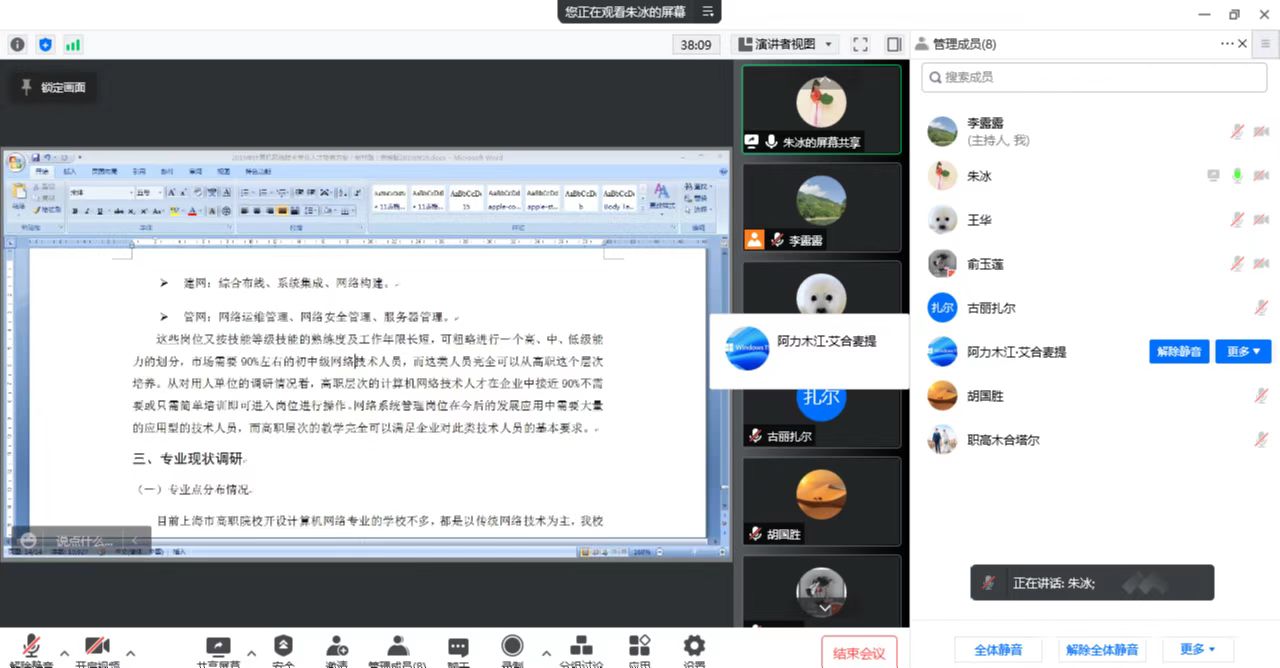Toggle camera with the start video button
Screen dimensions: 1280x668
tap(97, 648)
